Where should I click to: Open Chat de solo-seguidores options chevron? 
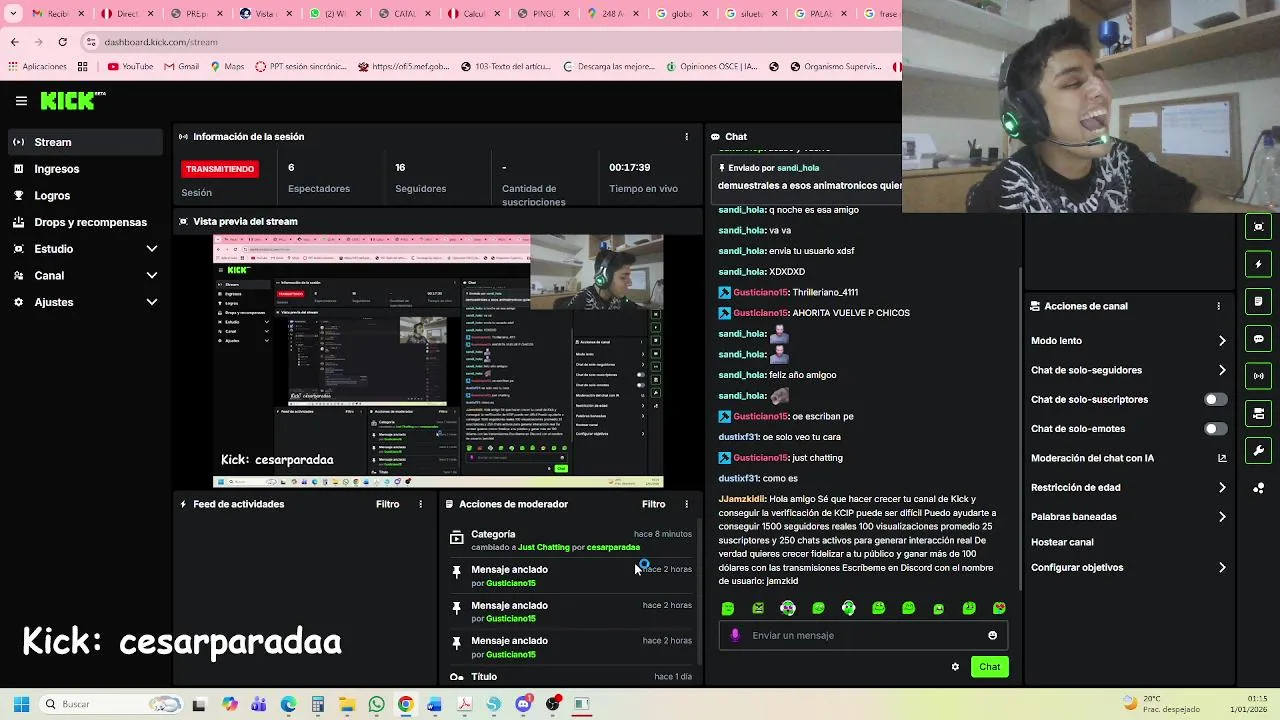tap(1222, 370)
